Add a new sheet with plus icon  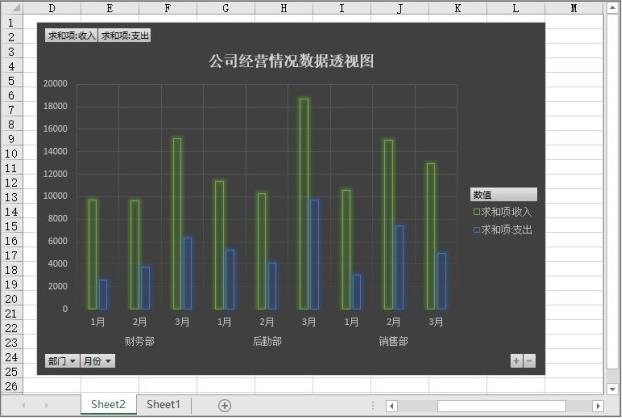point(225,405)
